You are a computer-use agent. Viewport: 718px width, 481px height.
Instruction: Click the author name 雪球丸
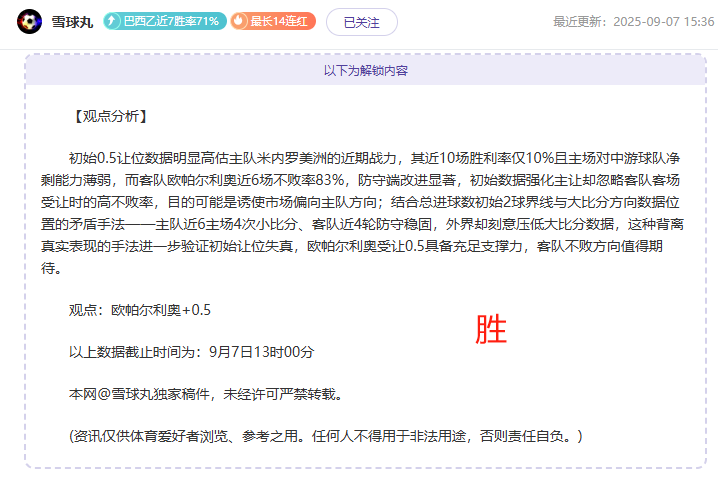pos(72,22)
